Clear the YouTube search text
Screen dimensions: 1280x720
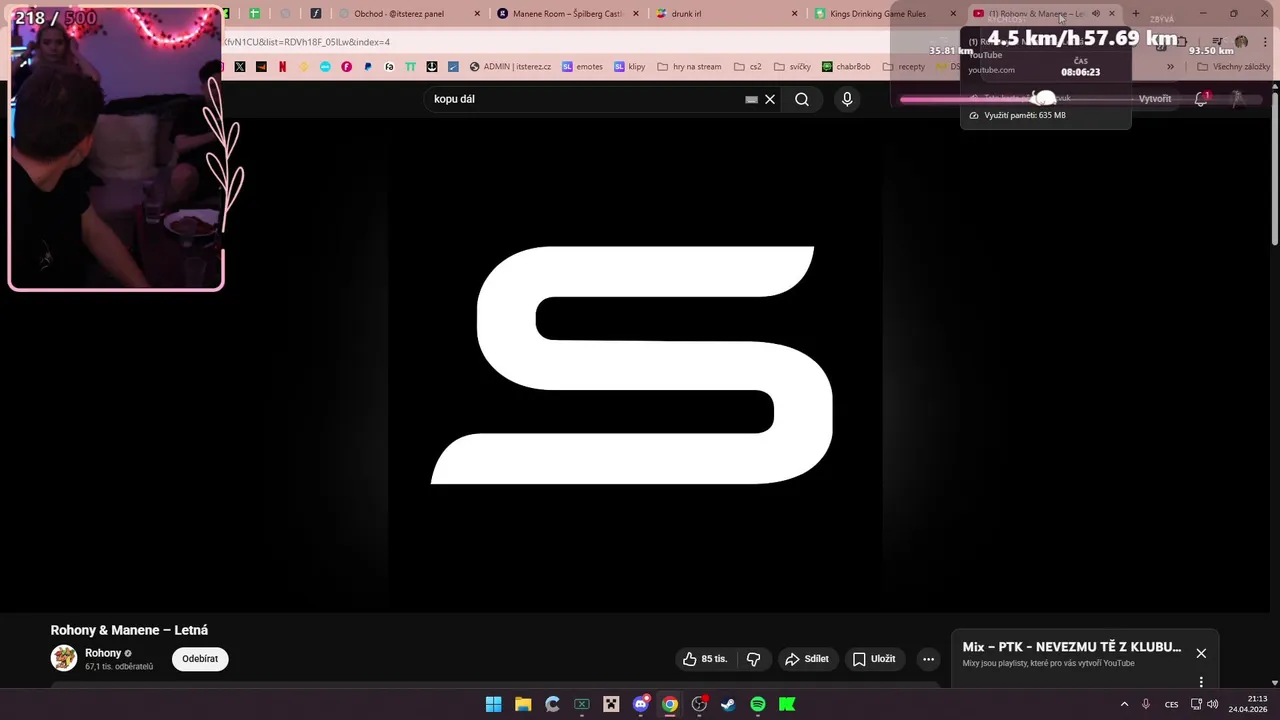coord(770,99)
